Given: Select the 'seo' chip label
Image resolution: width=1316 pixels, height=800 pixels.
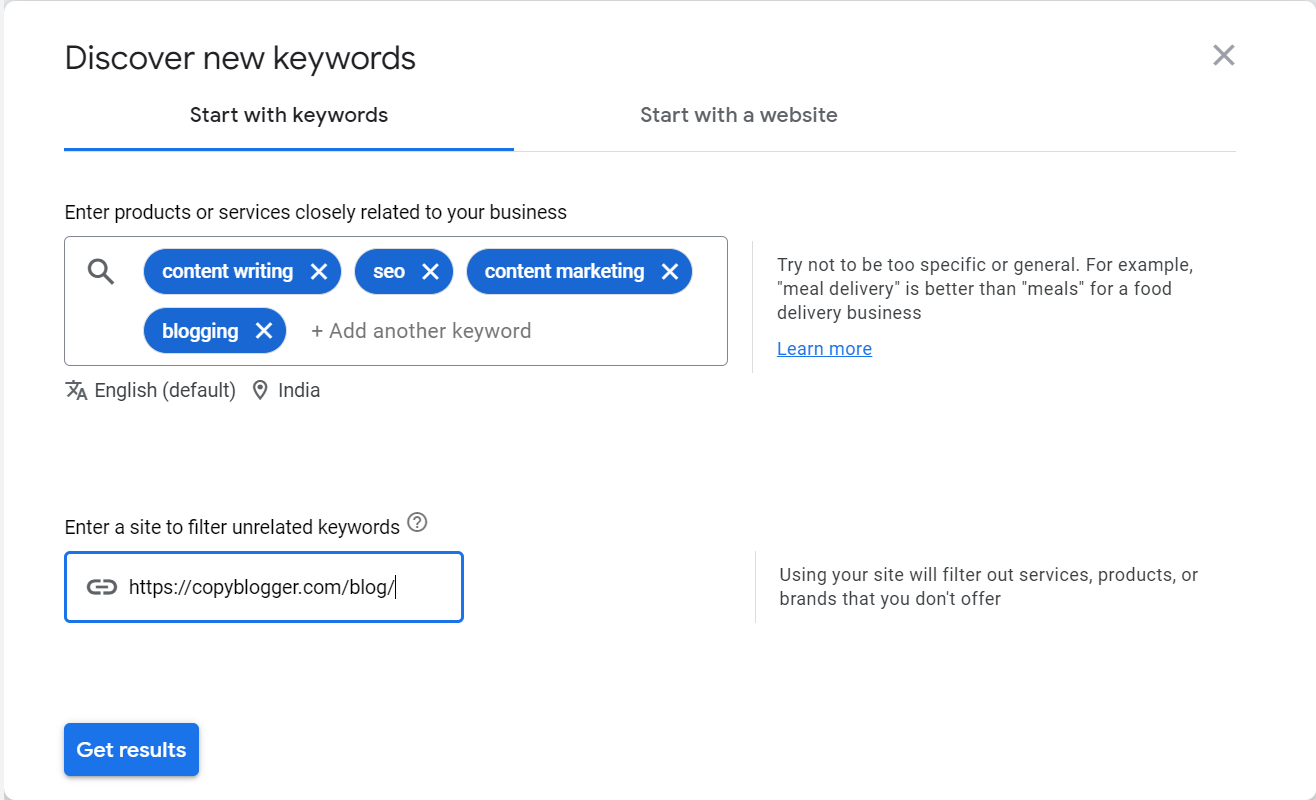Looking at the screenshot, I should coord(389,272).
